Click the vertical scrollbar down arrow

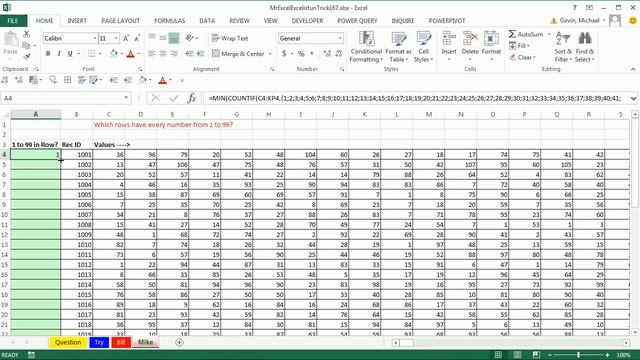click(635, 332)
